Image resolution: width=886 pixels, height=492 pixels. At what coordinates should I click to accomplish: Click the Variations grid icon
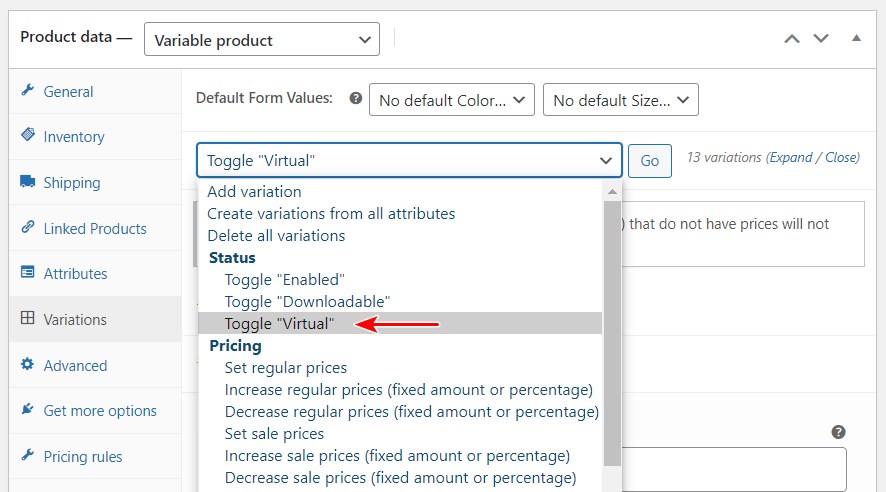click(27, 317)
